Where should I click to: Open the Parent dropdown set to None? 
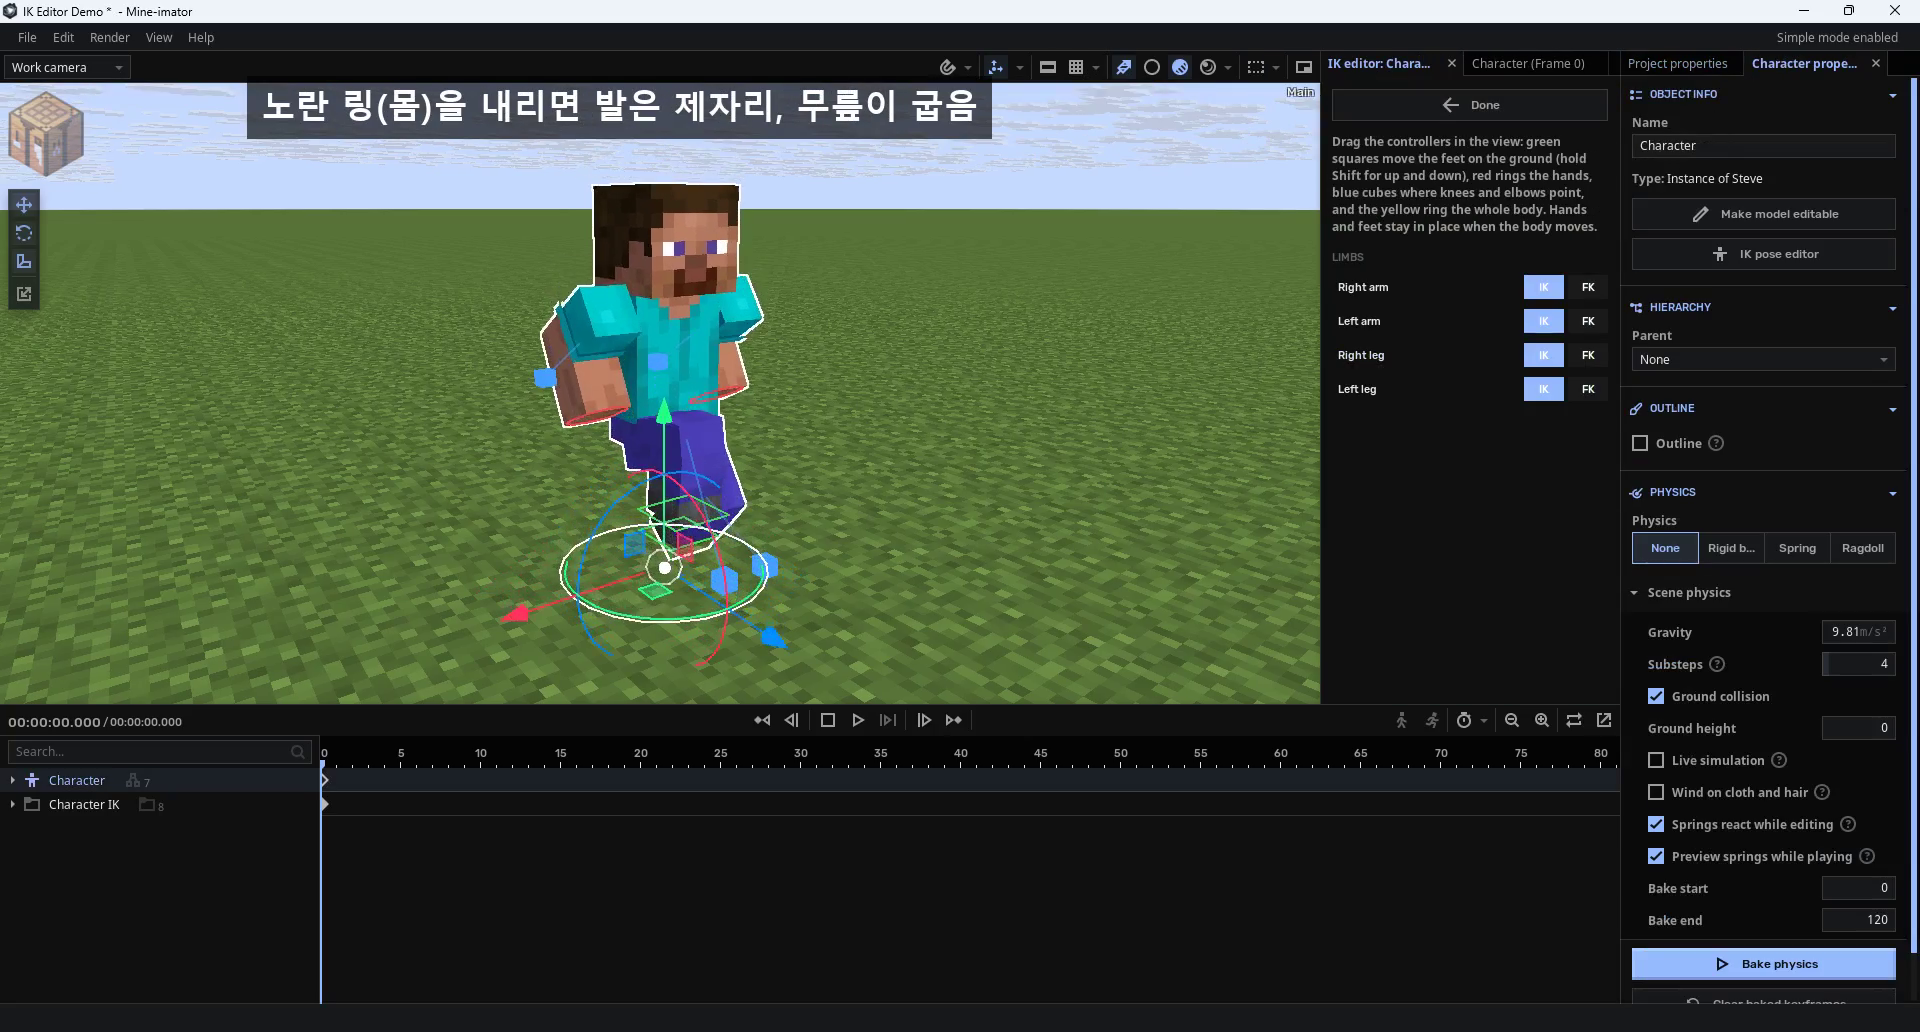click(x=1763, y=359)
